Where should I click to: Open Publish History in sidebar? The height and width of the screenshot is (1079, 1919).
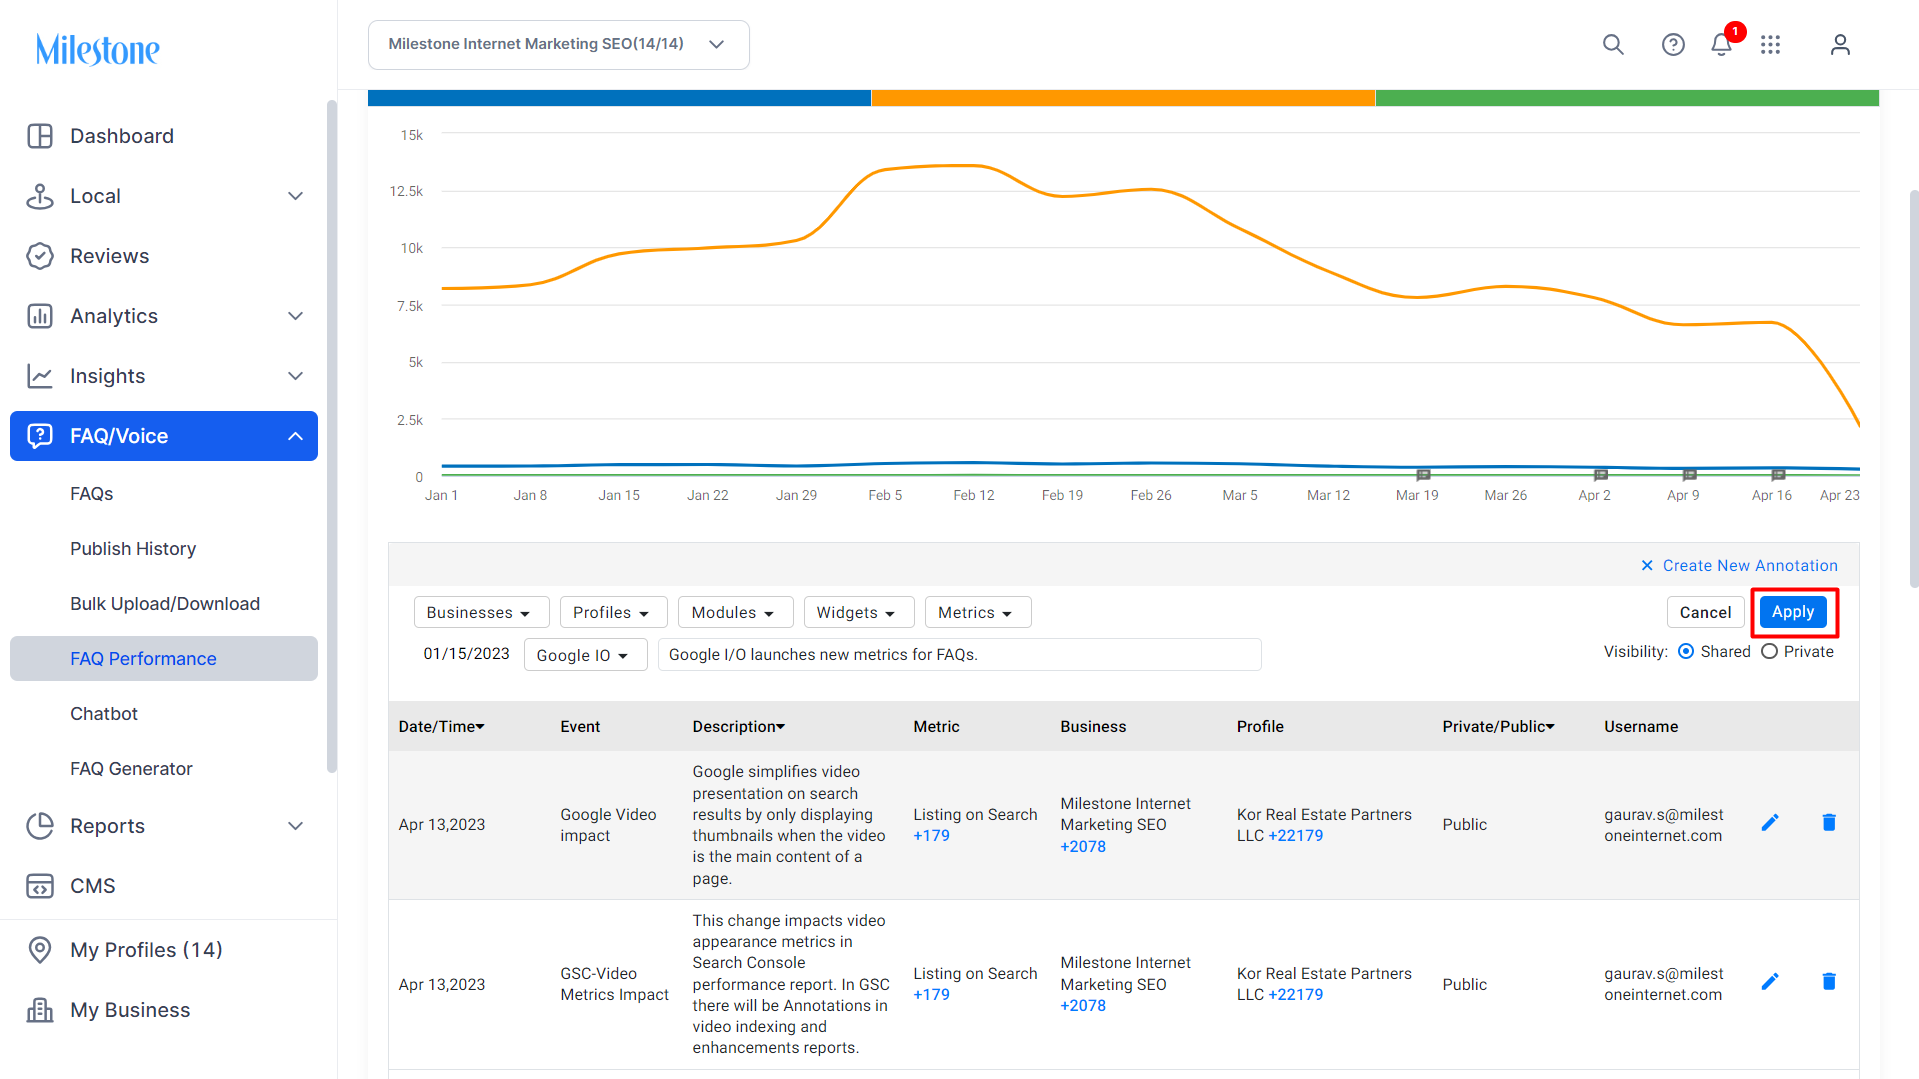point(133,549)
